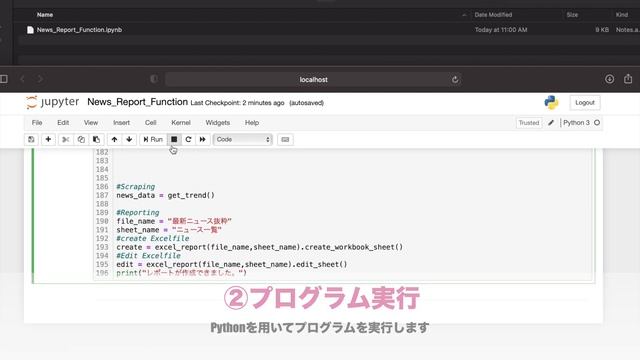This screenshot has width=640, height=360.
Task: Sort by Kind column in Finder
Action: click(x=622, y=15)
